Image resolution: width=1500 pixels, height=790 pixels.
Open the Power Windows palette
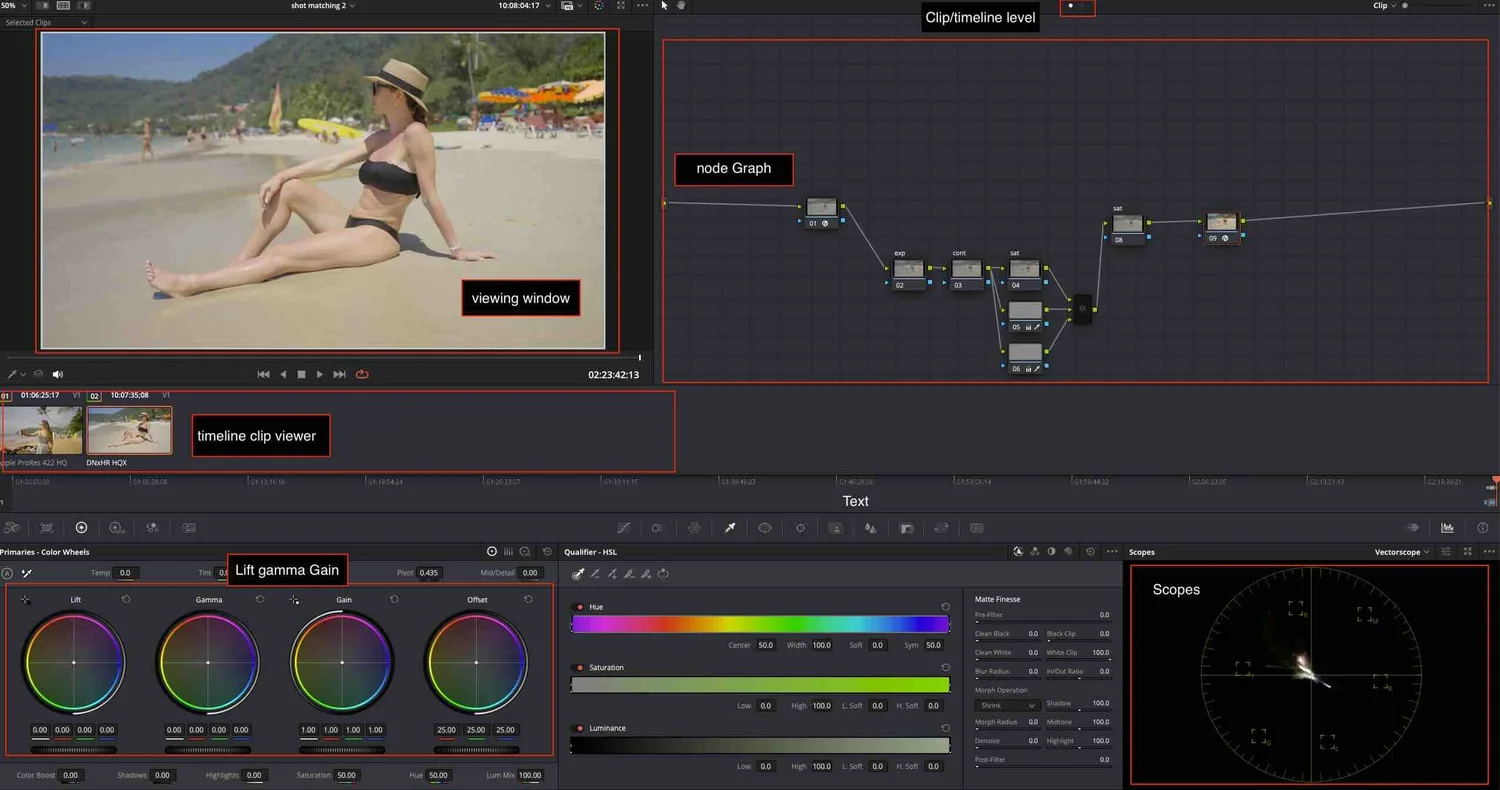click(x=765, y=527)
